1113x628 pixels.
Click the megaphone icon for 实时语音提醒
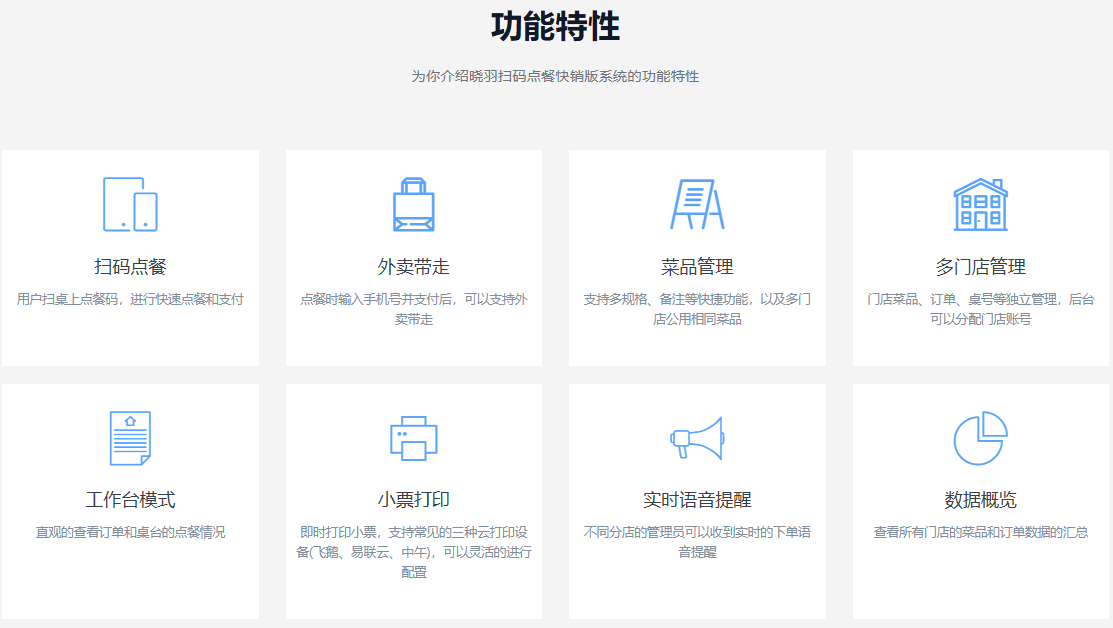[x=696, y=438]
